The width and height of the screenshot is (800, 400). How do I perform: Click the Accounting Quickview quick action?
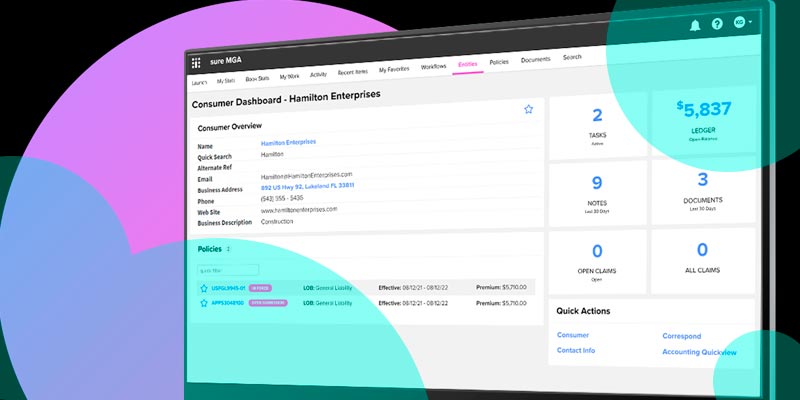699,352
